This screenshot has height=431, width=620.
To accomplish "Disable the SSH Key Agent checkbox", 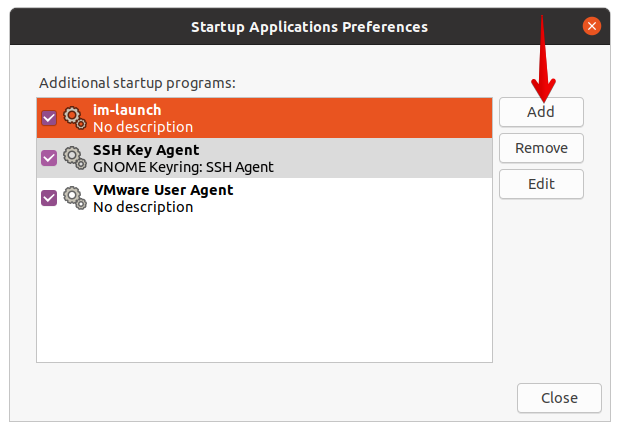I will [x=49, y=158].
